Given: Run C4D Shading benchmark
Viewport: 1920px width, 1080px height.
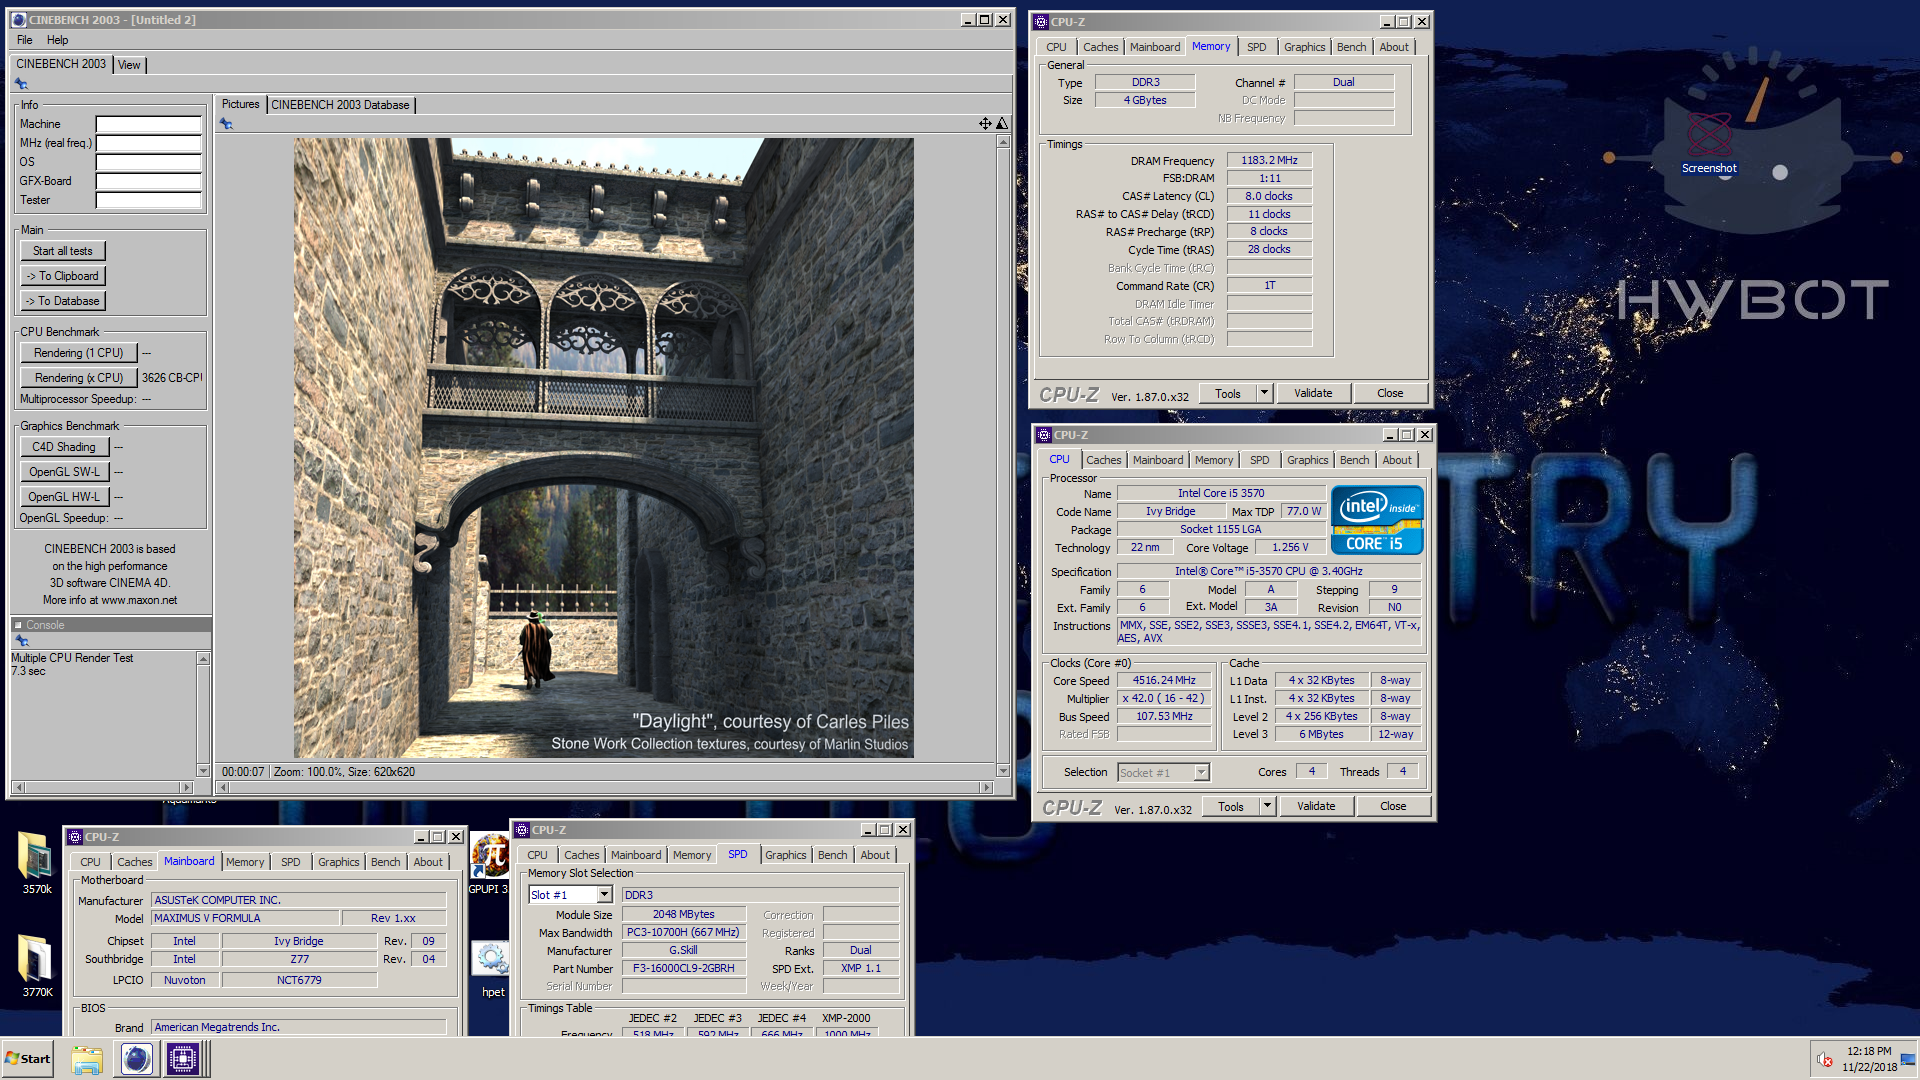Looking at the screenshot, I should click(64, 447).
